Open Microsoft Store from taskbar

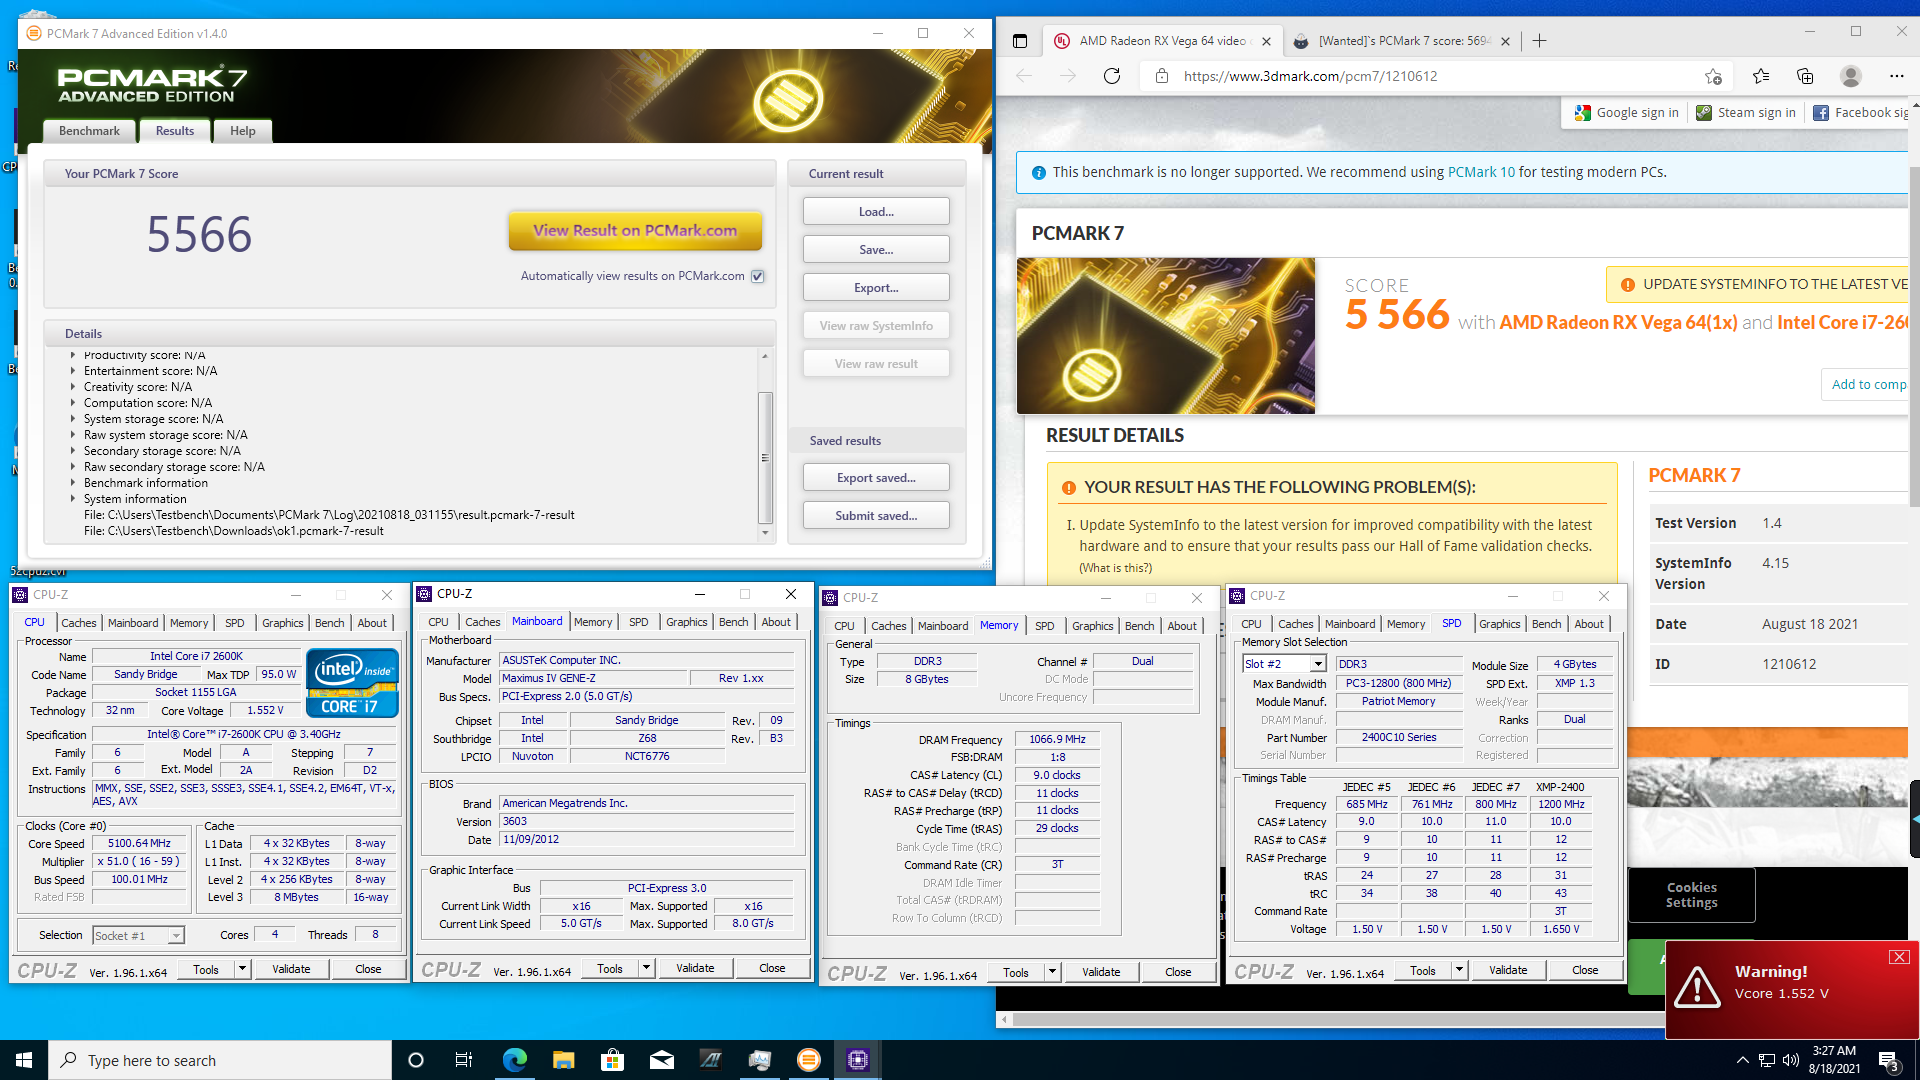612,1060
